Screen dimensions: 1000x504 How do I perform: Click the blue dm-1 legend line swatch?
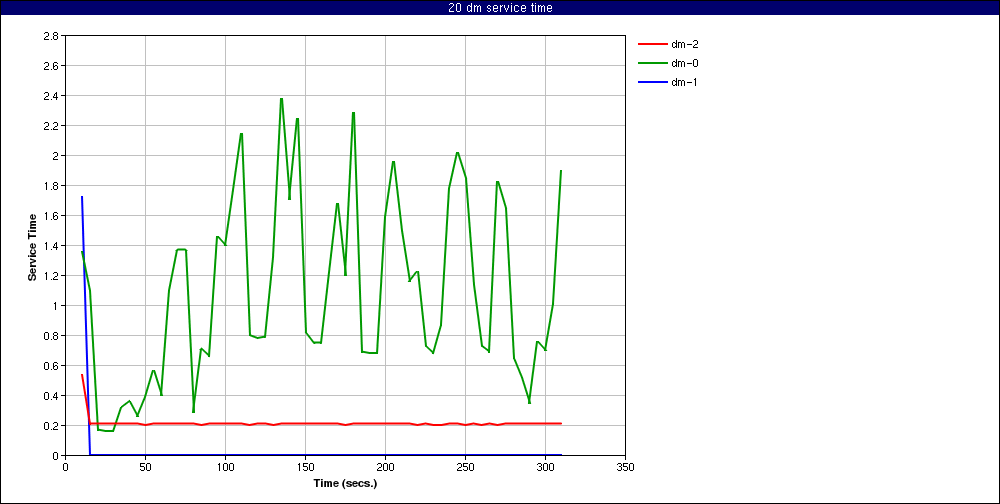[651, 82]
